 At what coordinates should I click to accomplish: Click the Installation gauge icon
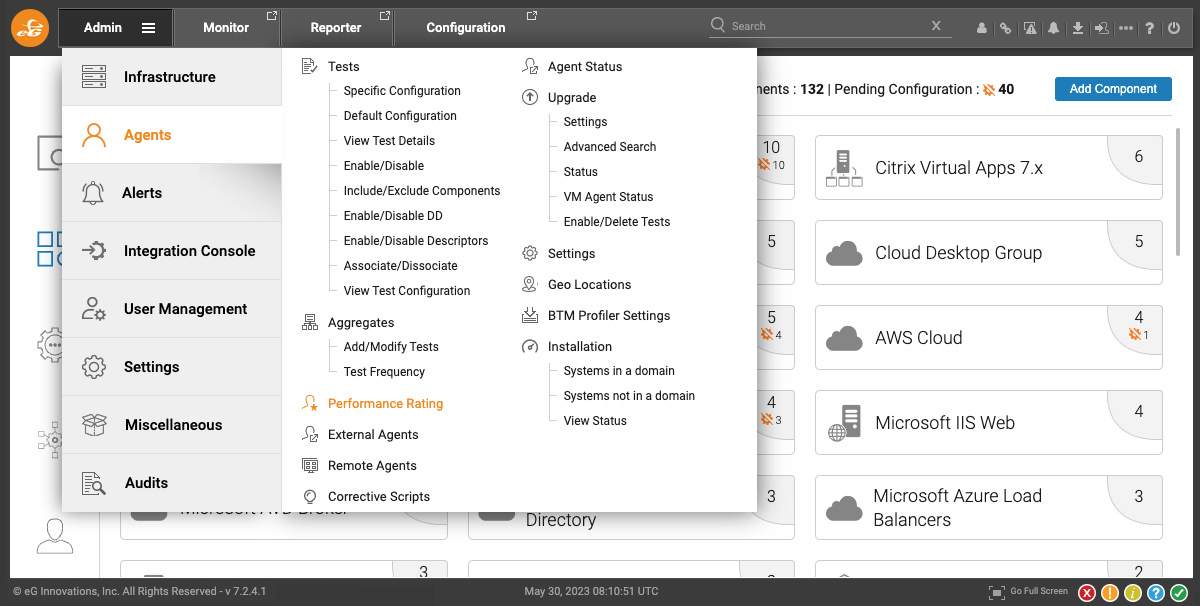[x=530, y=346]
